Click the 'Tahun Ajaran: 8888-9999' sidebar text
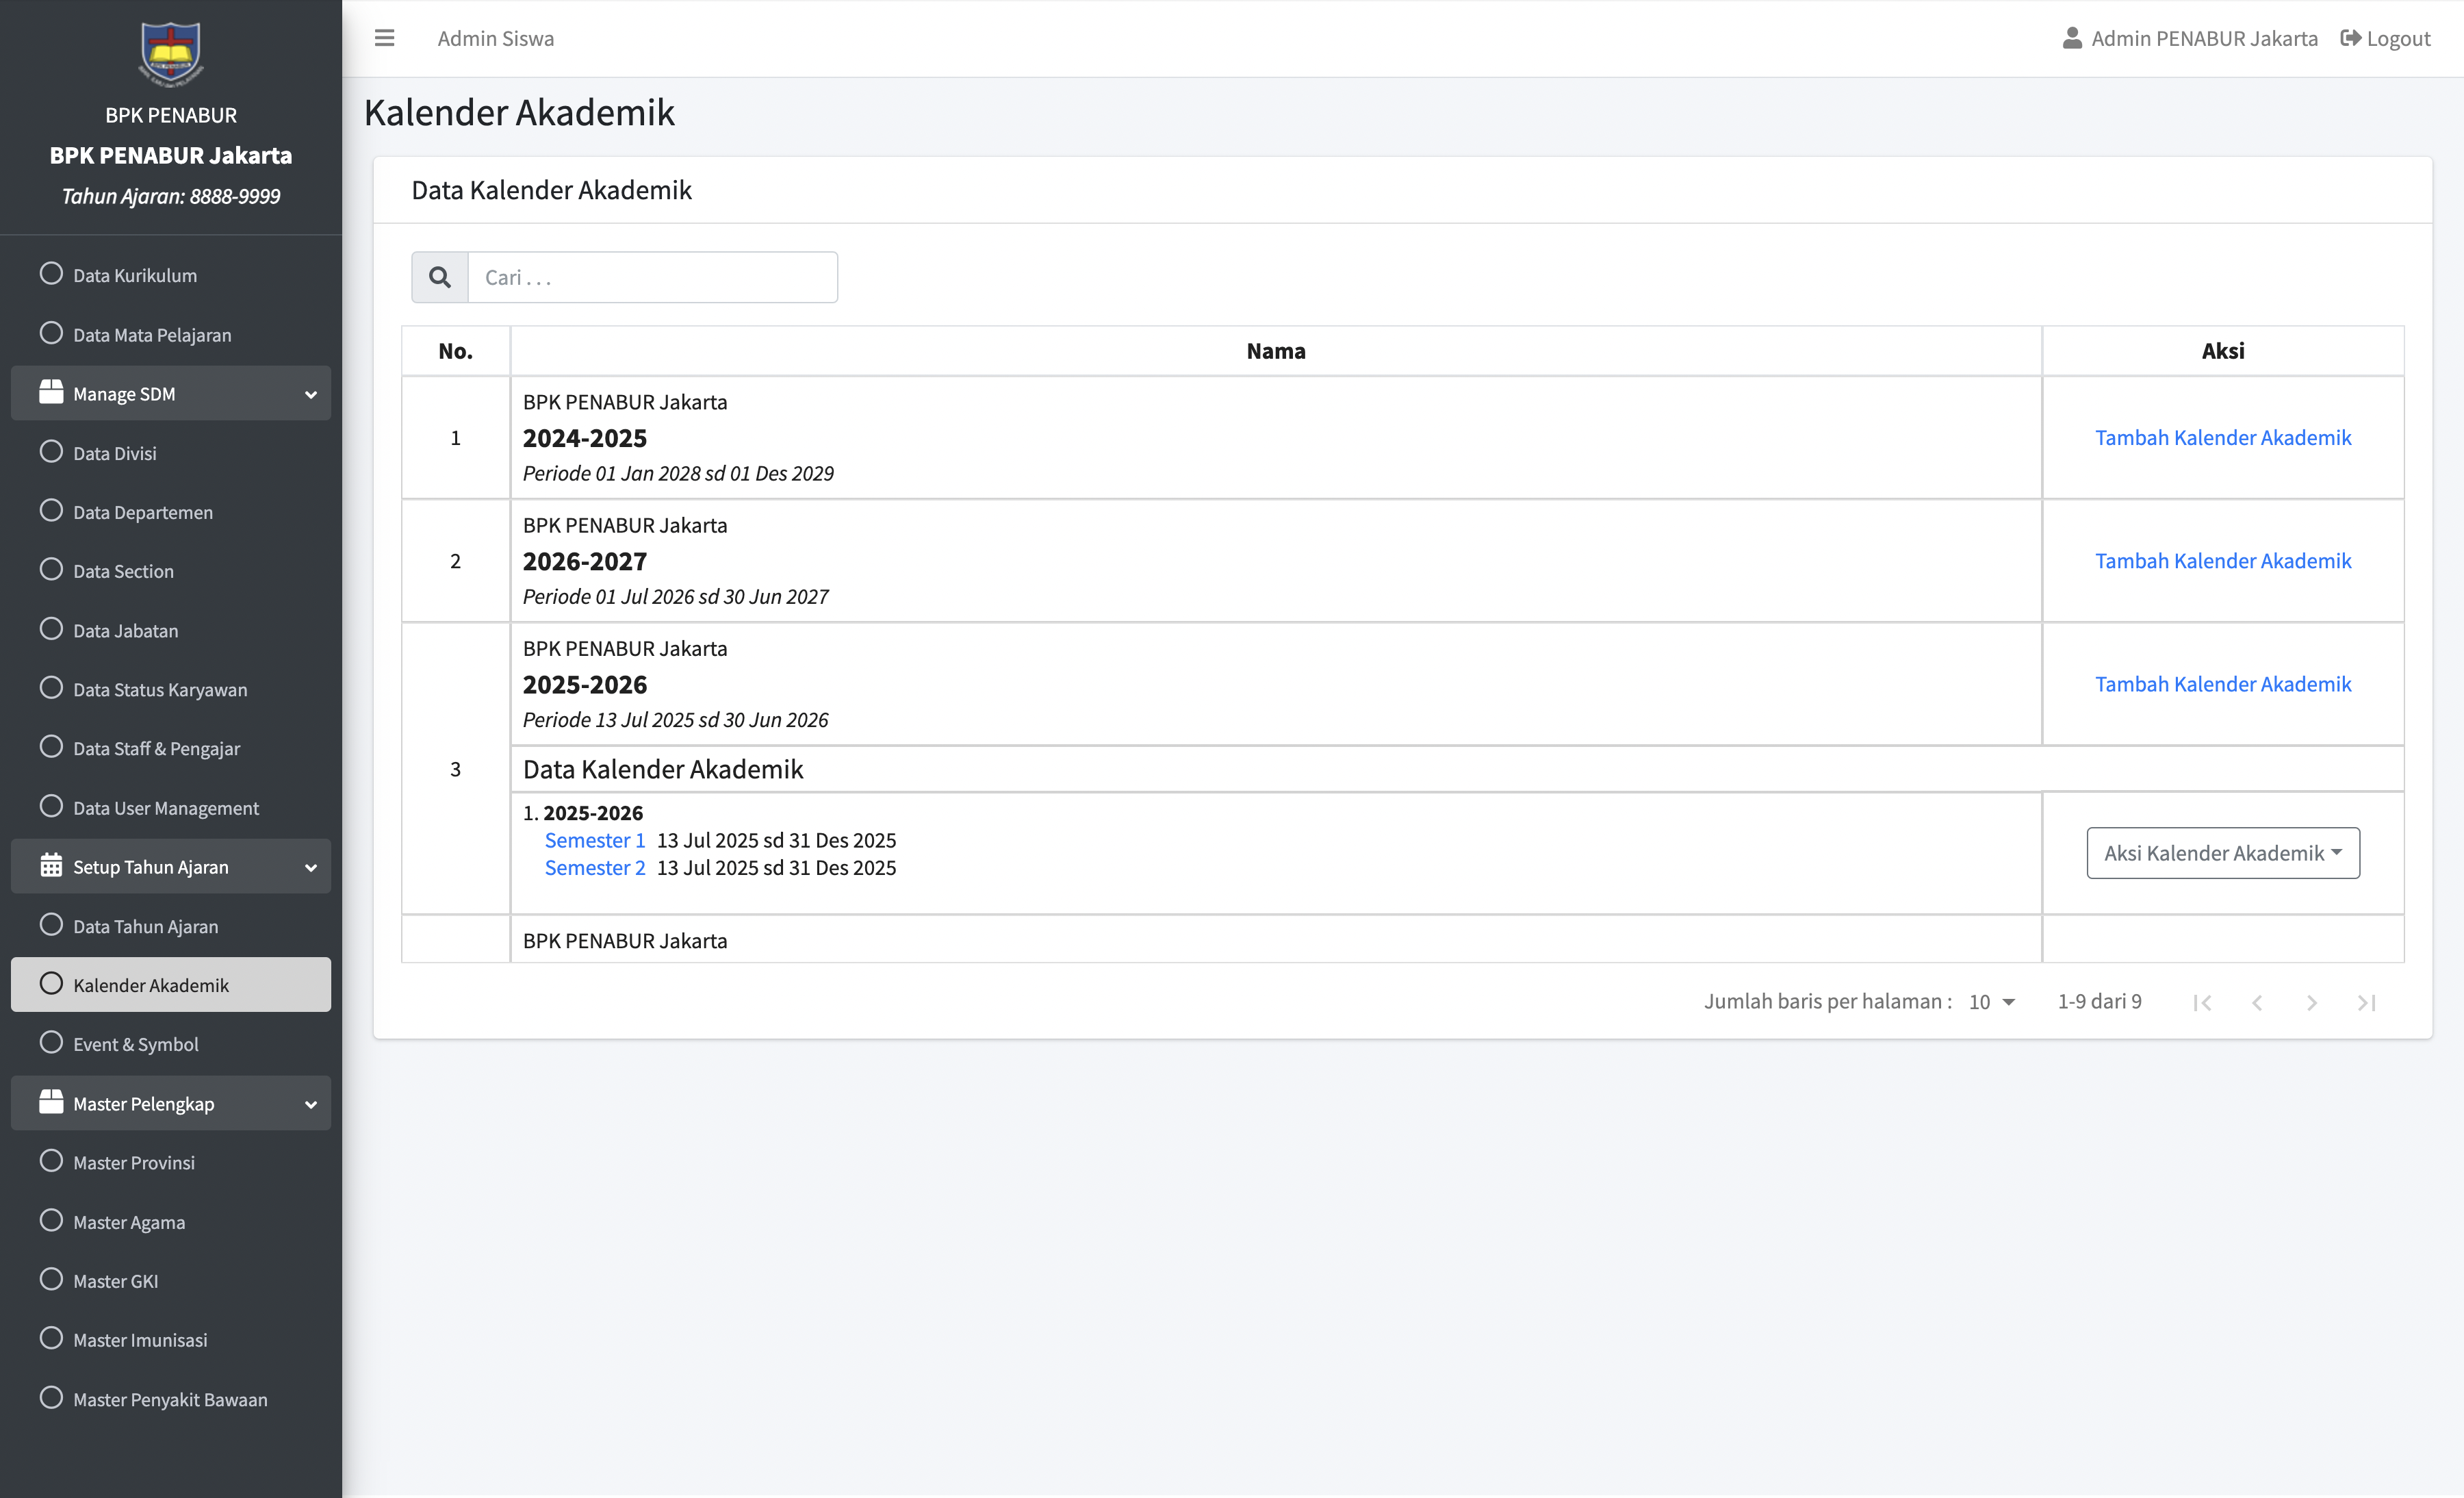Screen dimensions: 2464x1498 171,196
